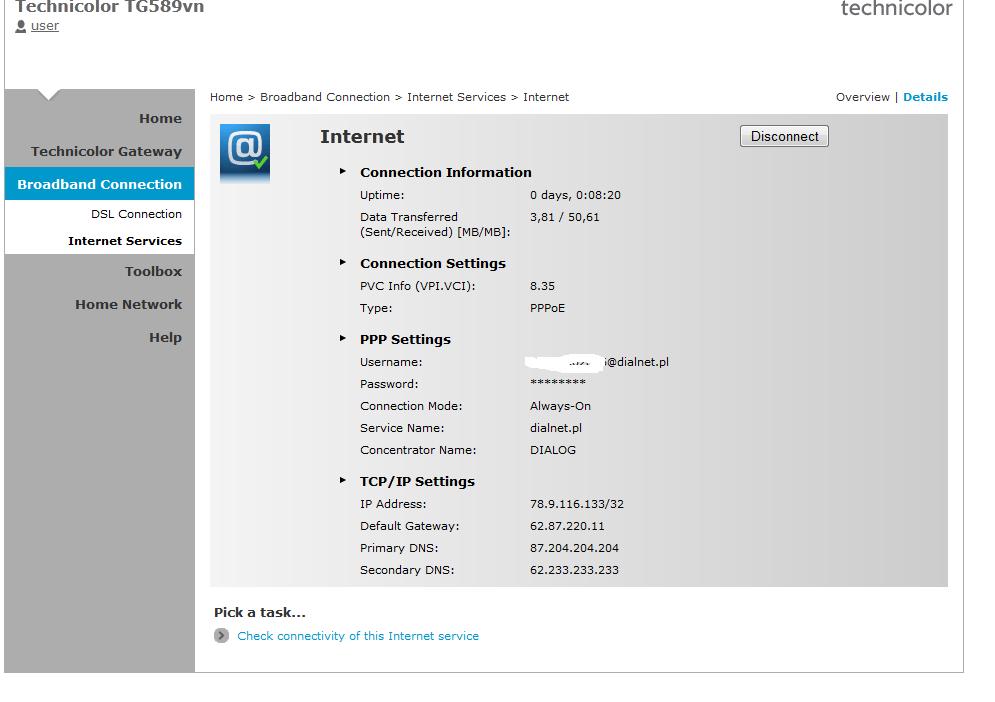The width and height of the screenshot is (995, 702).
Task: Click the Pick a task... heading
Action: pos(260,613)
